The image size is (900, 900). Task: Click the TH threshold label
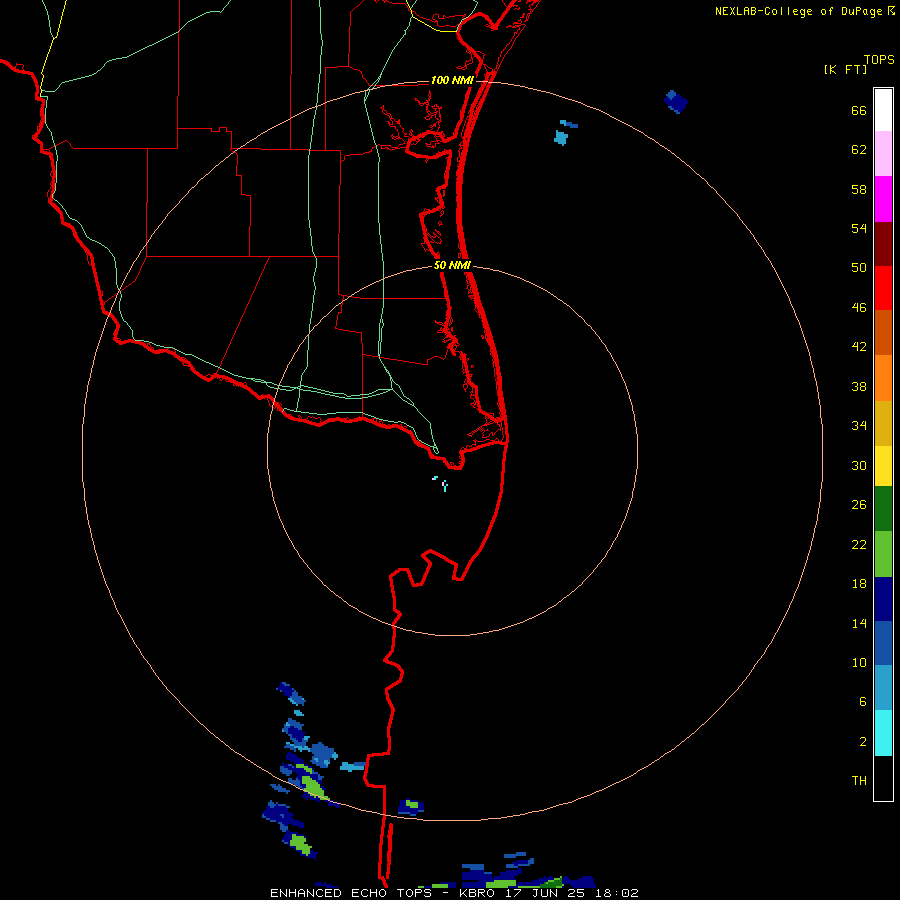tap(859, 781)
